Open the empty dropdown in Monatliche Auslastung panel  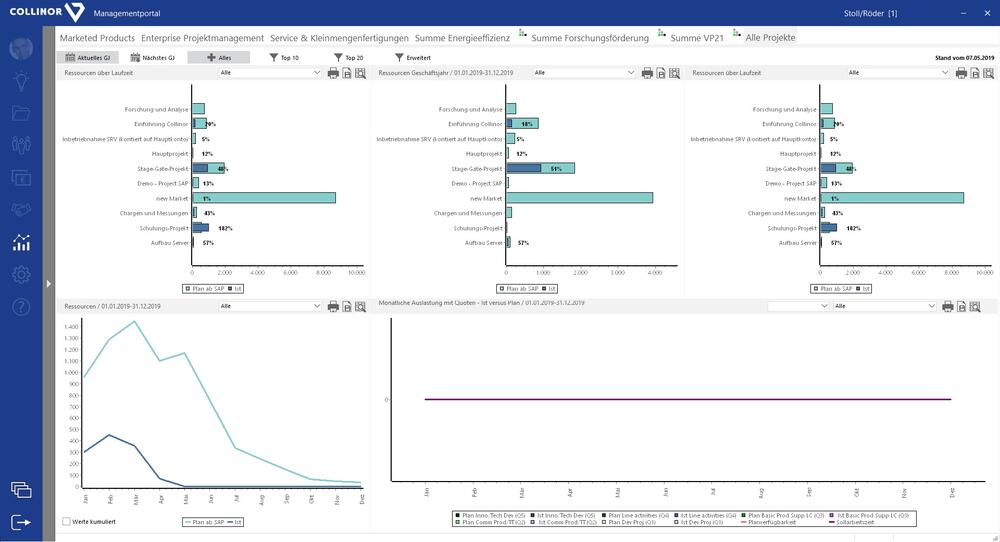(x=798, y=306)
